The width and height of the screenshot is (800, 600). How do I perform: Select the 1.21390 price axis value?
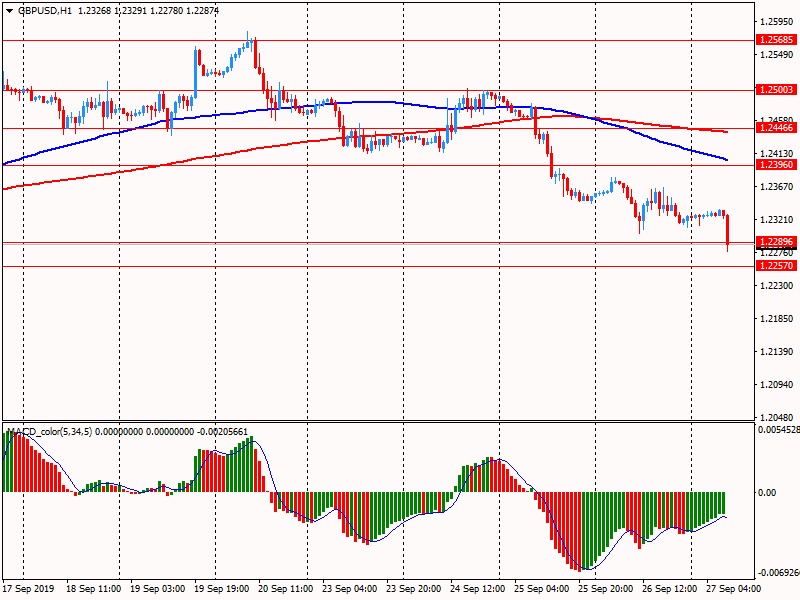[x=777, y=352]
